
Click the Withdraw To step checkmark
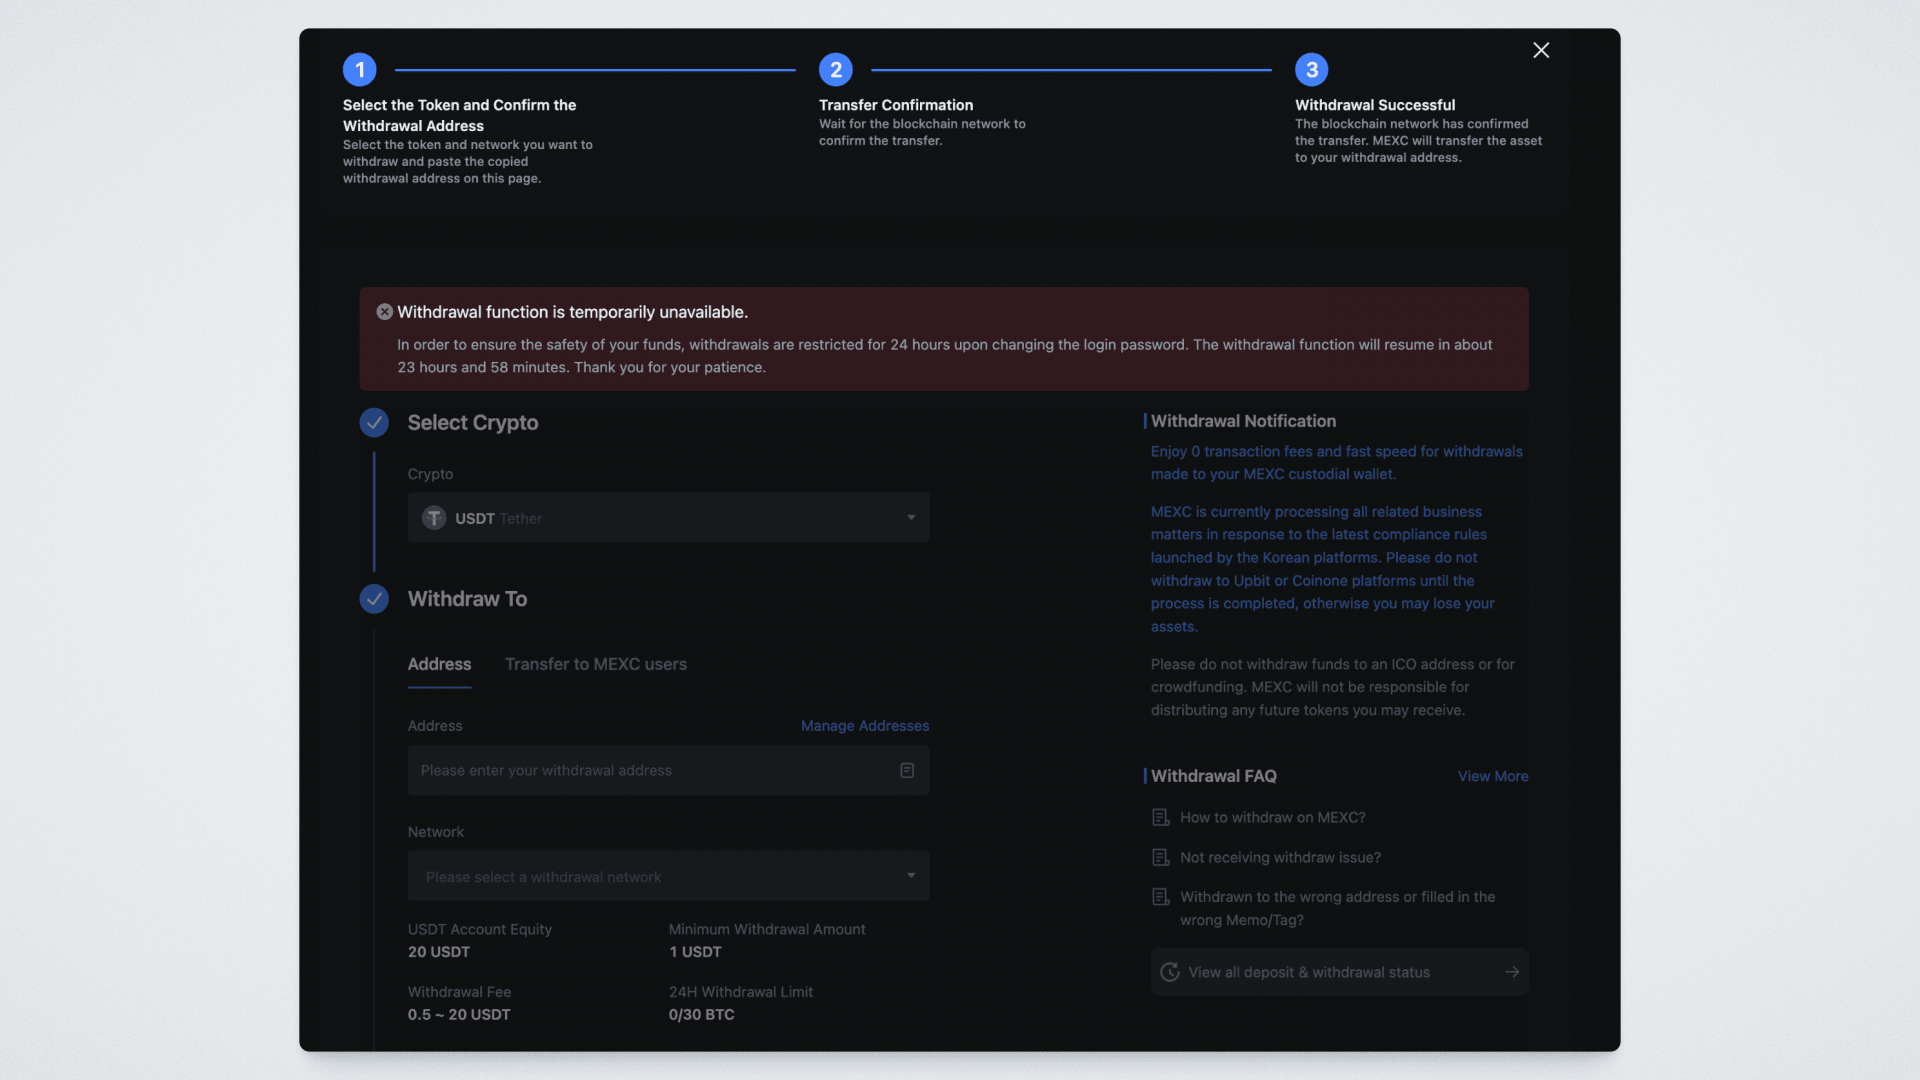tap(374, 599)
